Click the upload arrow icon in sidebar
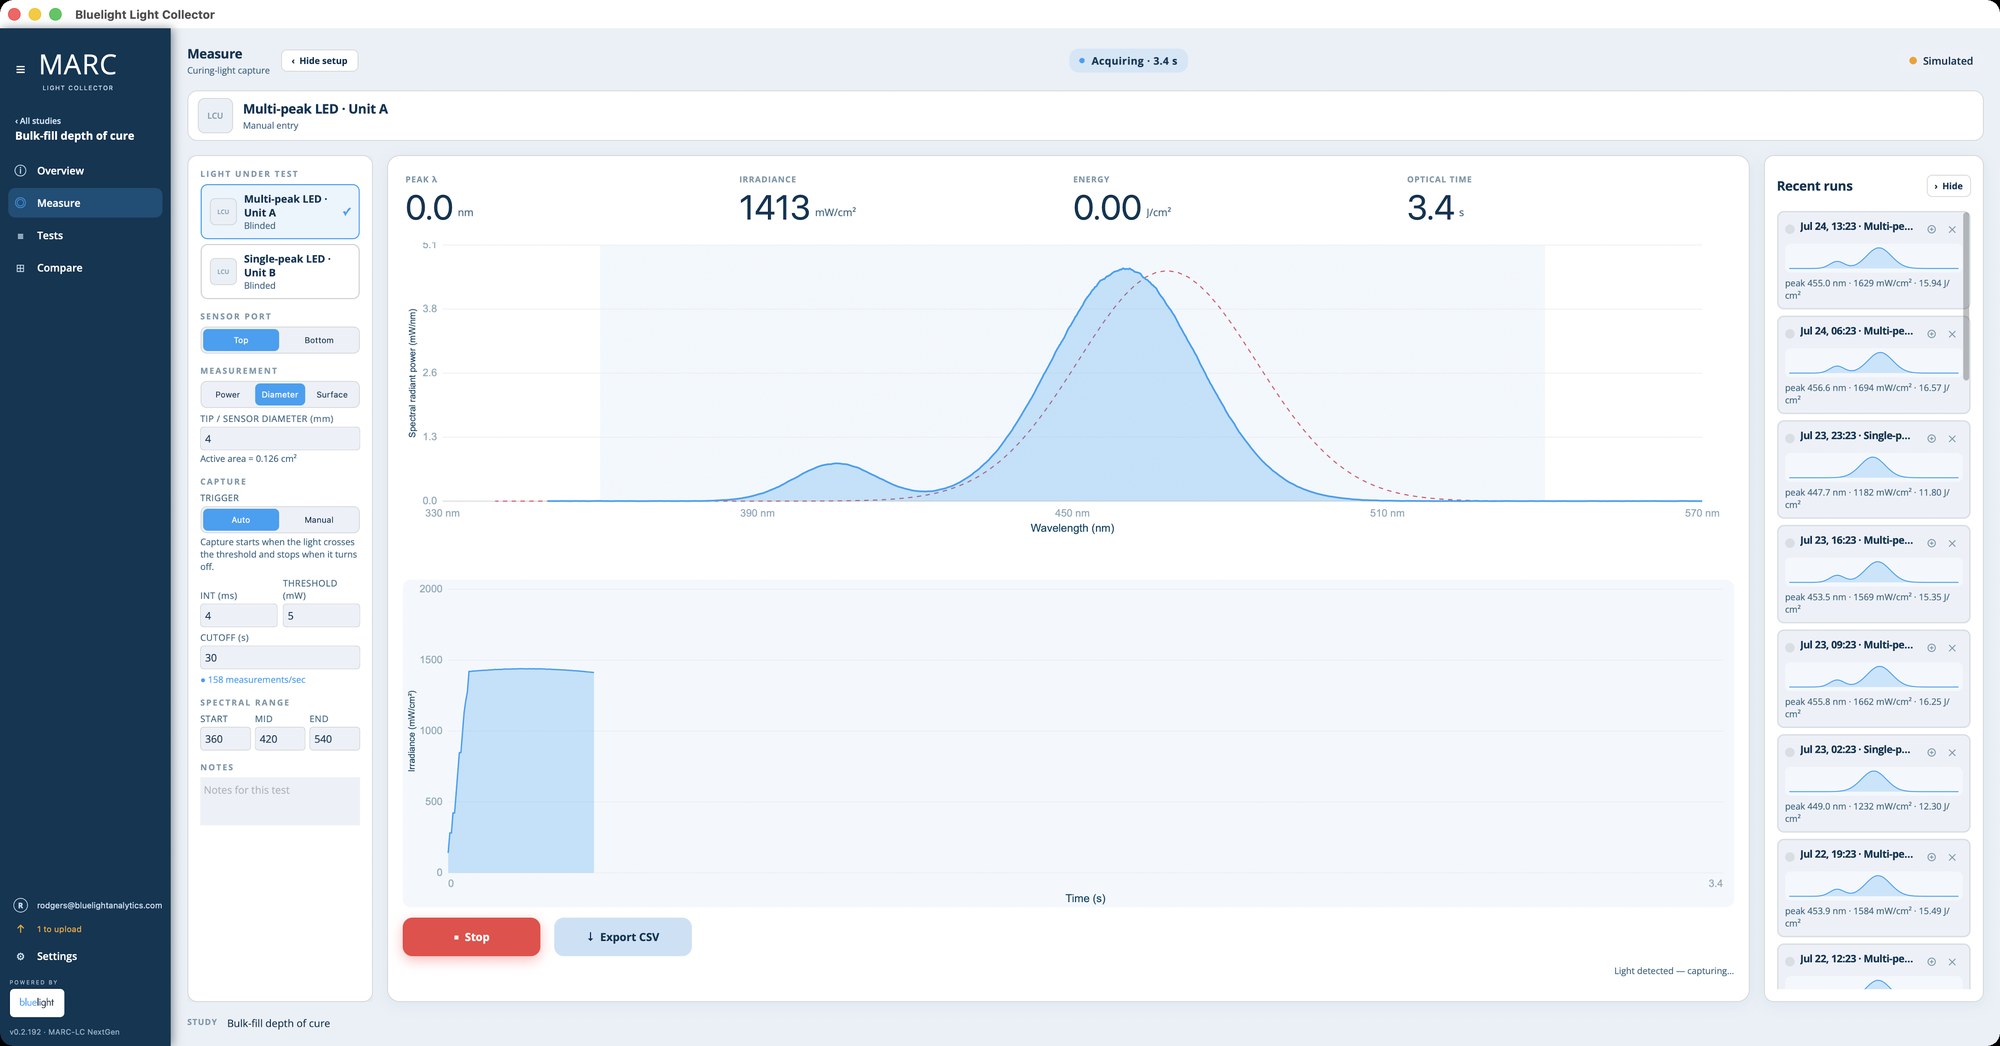The height and width of the screenshot is (1046, 2000). coord(20,929)
